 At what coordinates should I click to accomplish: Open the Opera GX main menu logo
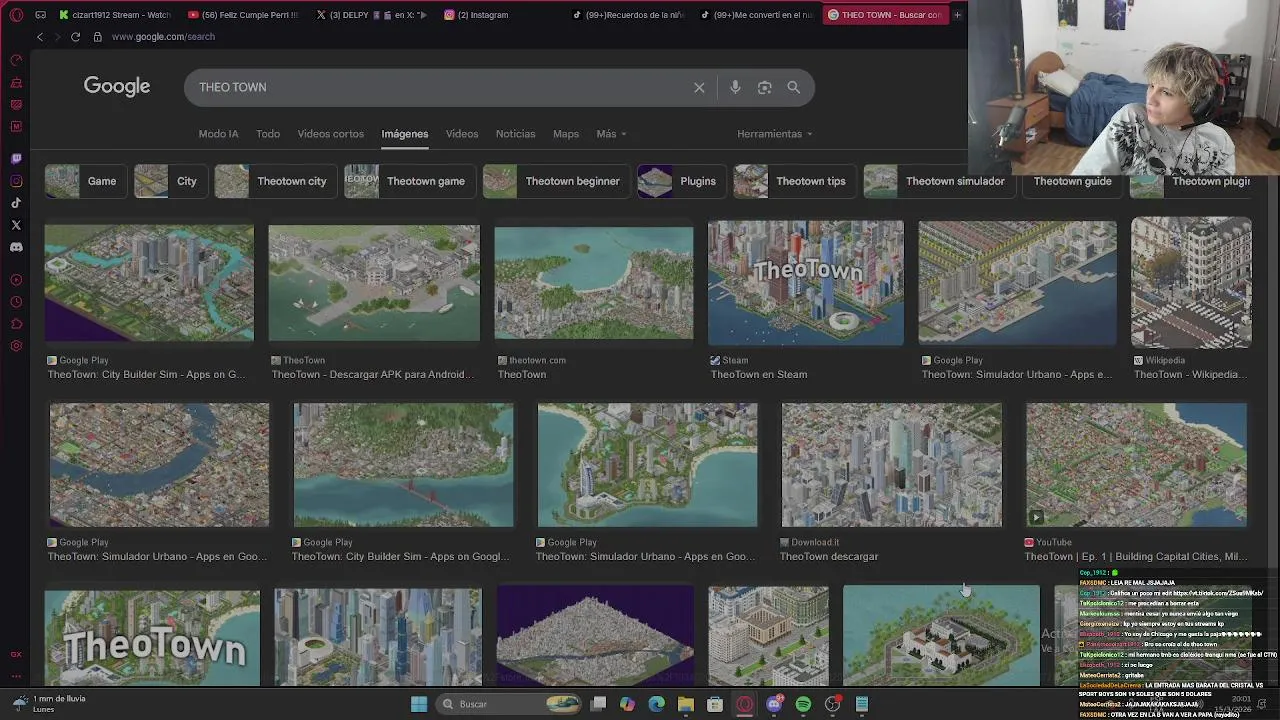point(16,15)
